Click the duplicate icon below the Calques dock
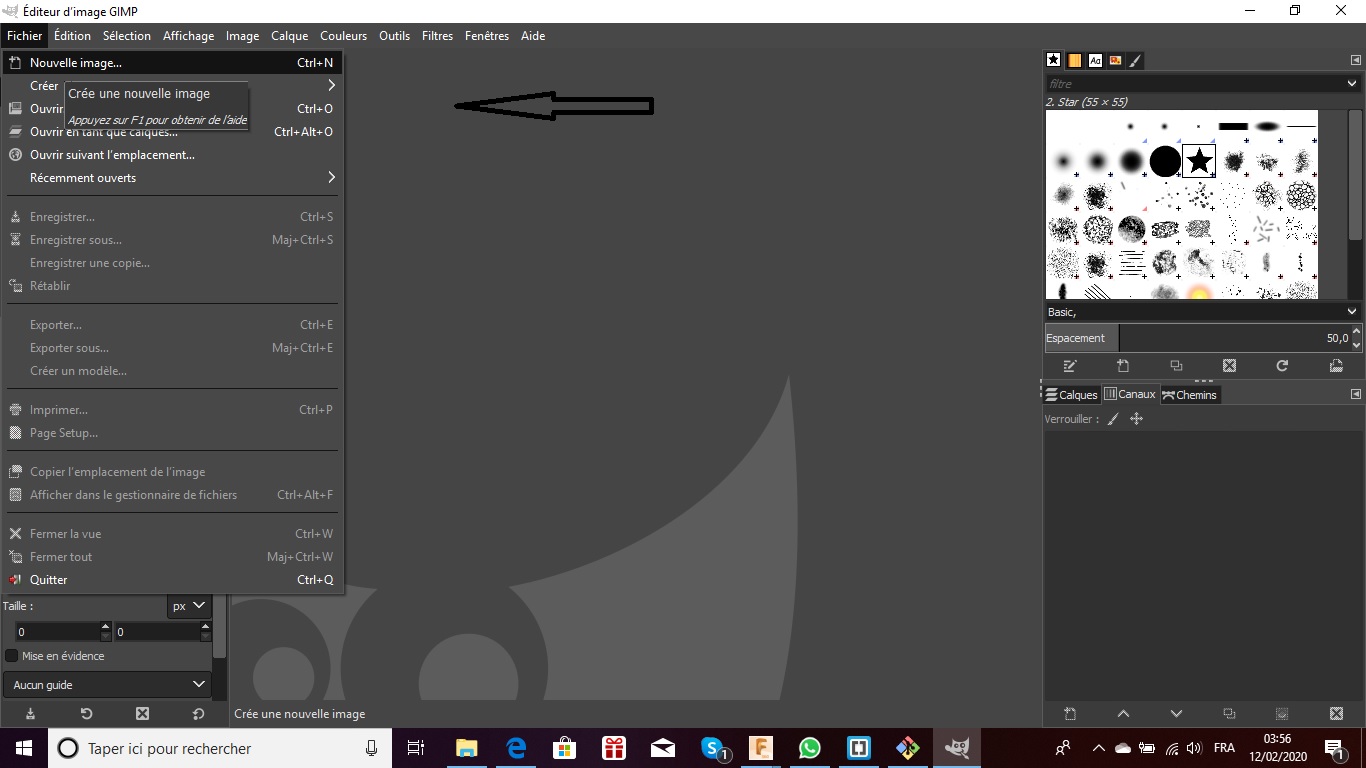 click(1229, 714)
